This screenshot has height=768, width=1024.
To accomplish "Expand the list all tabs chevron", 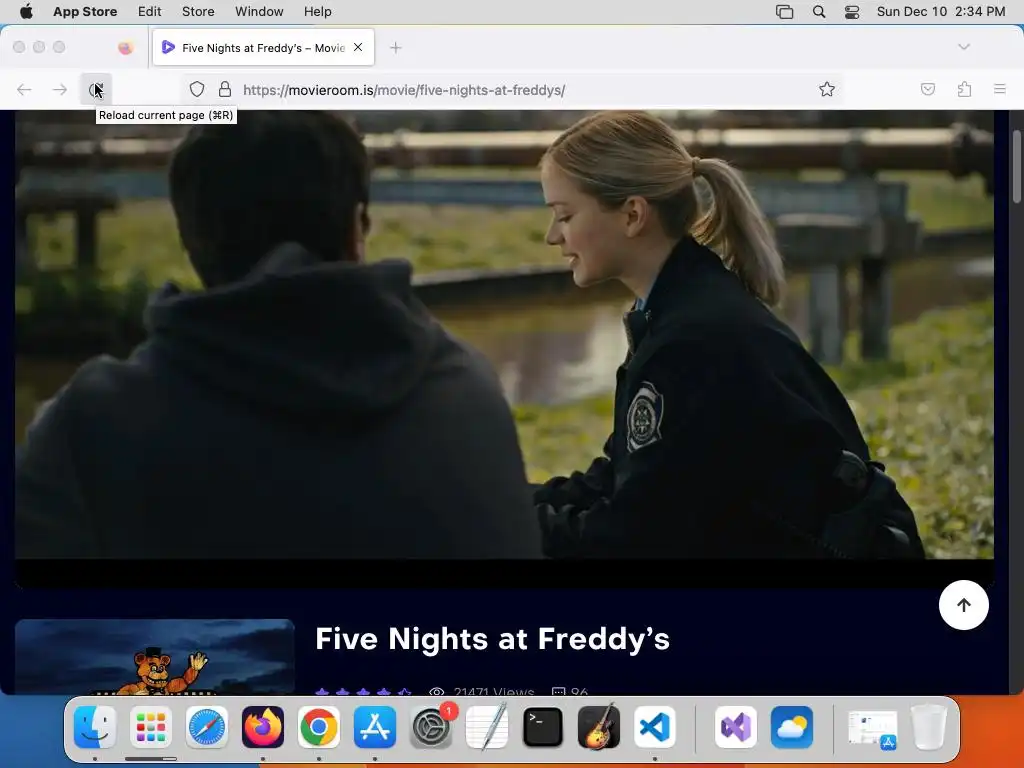I will point(964,47).
